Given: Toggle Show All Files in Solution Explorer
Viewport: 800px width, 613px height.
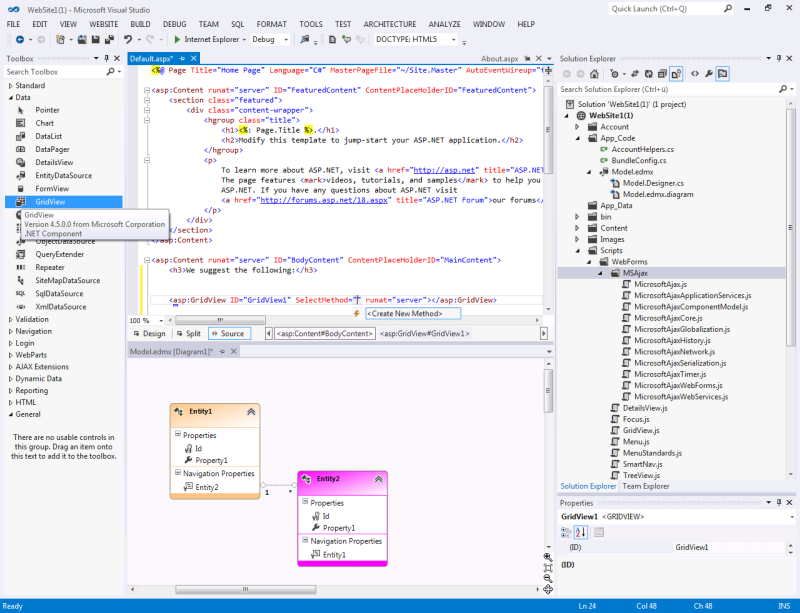Looking at the screenshot, I should click(677, 74).
